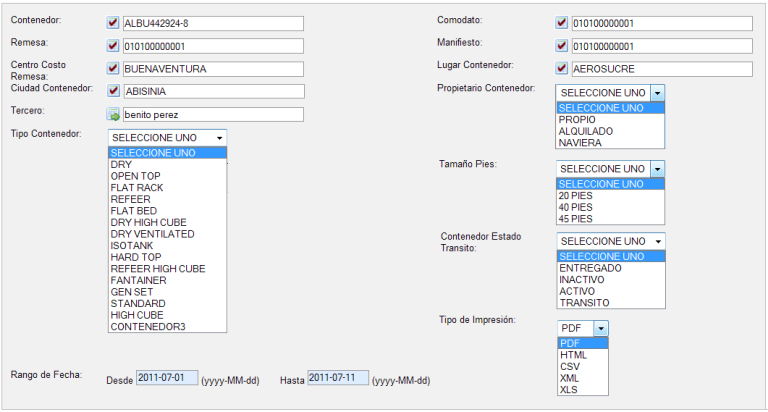Focus the Tercero name field
The image size is (768, 412).
[211, 115]
